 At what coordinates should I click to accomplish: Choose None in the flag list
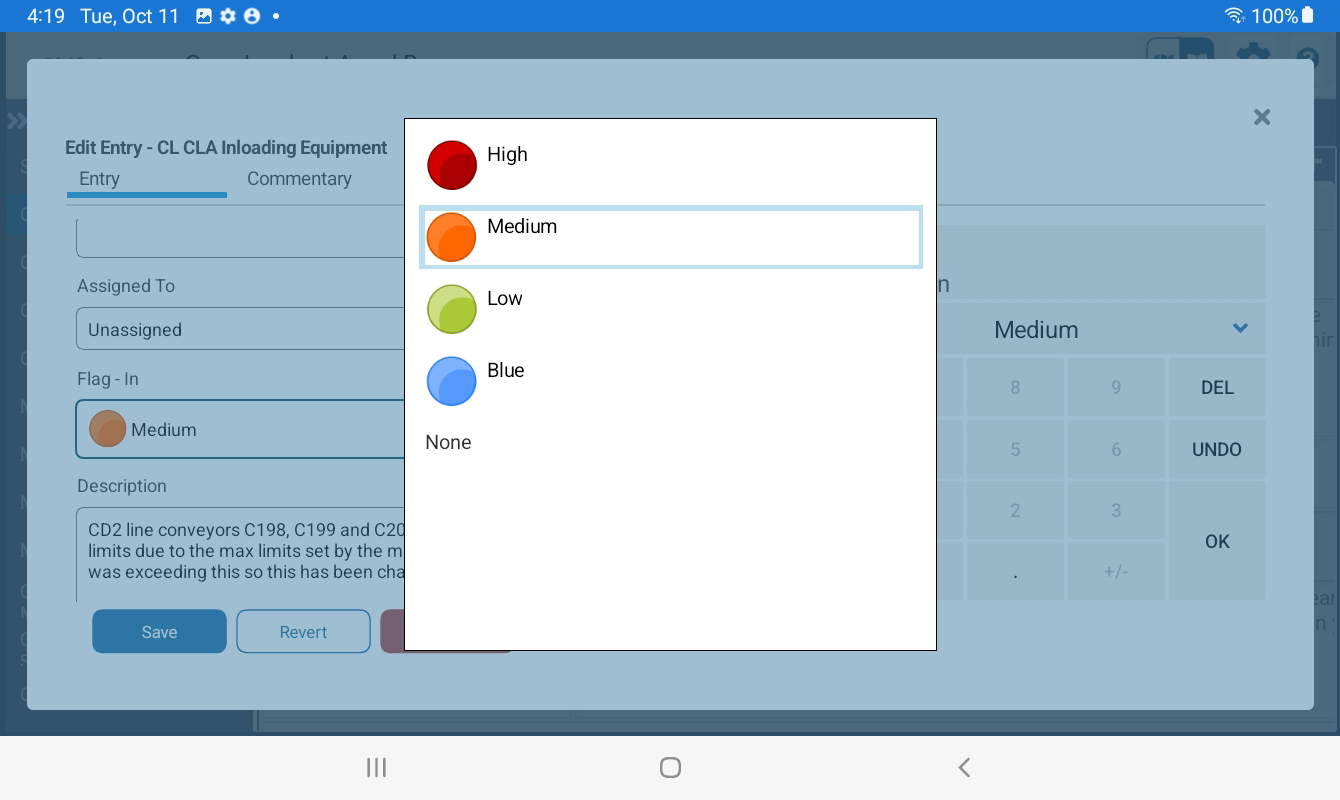coord(670,442)
